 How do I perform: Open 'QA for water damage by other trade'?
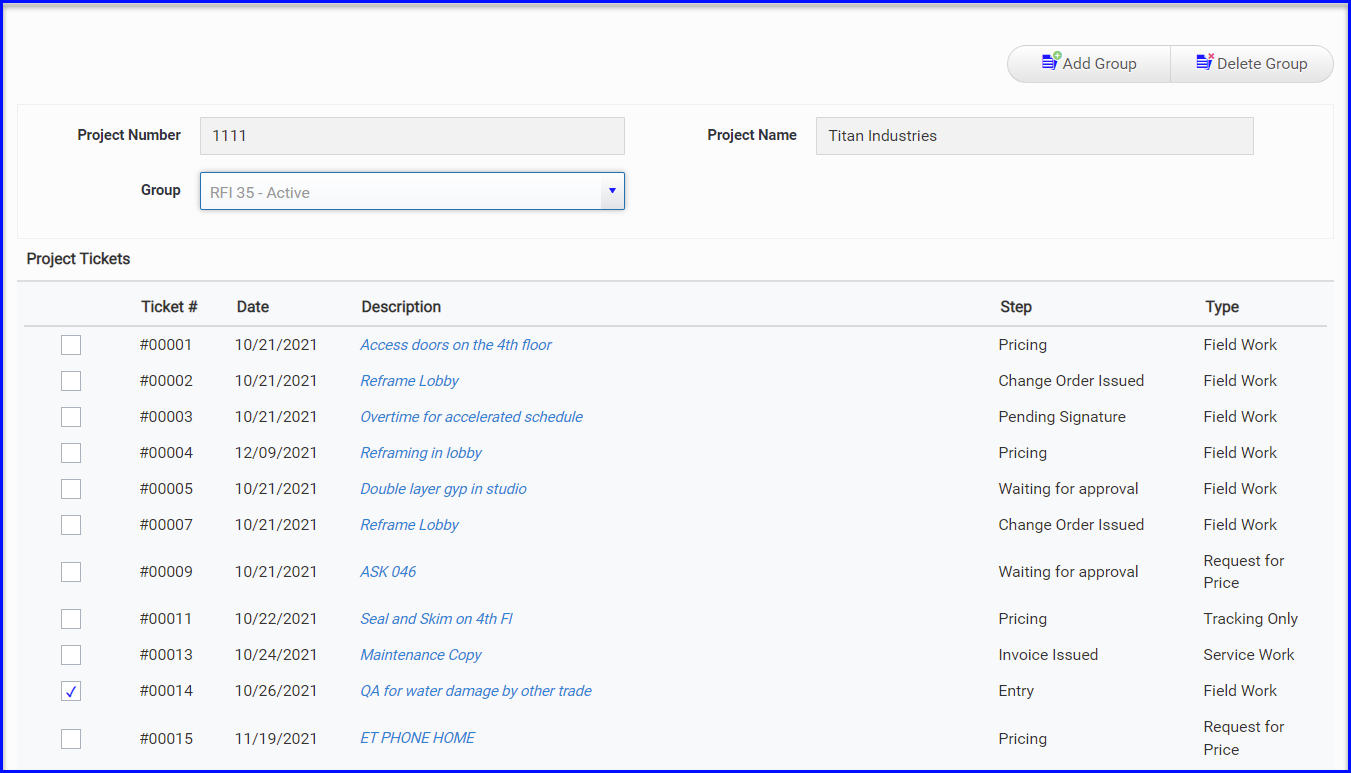[476, 691]
